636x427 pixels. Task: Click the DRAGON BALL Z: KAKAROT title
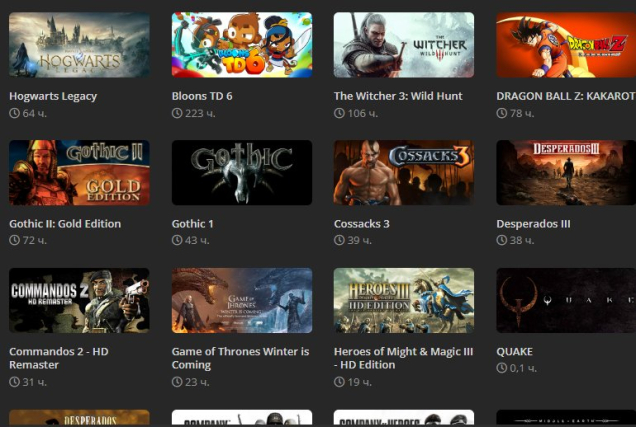(x=566, y=96)
